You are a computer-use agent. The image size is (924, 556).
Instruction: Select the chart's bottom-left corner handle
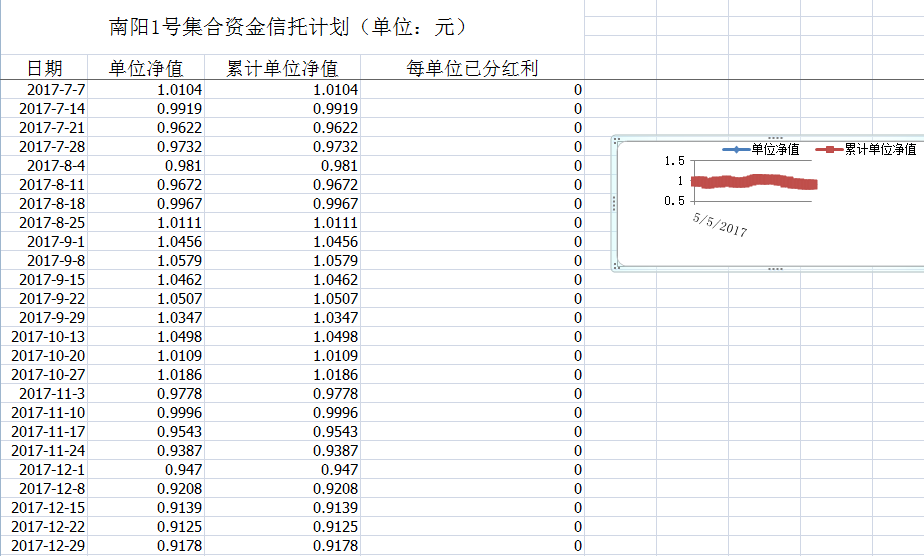click(615, 267)
